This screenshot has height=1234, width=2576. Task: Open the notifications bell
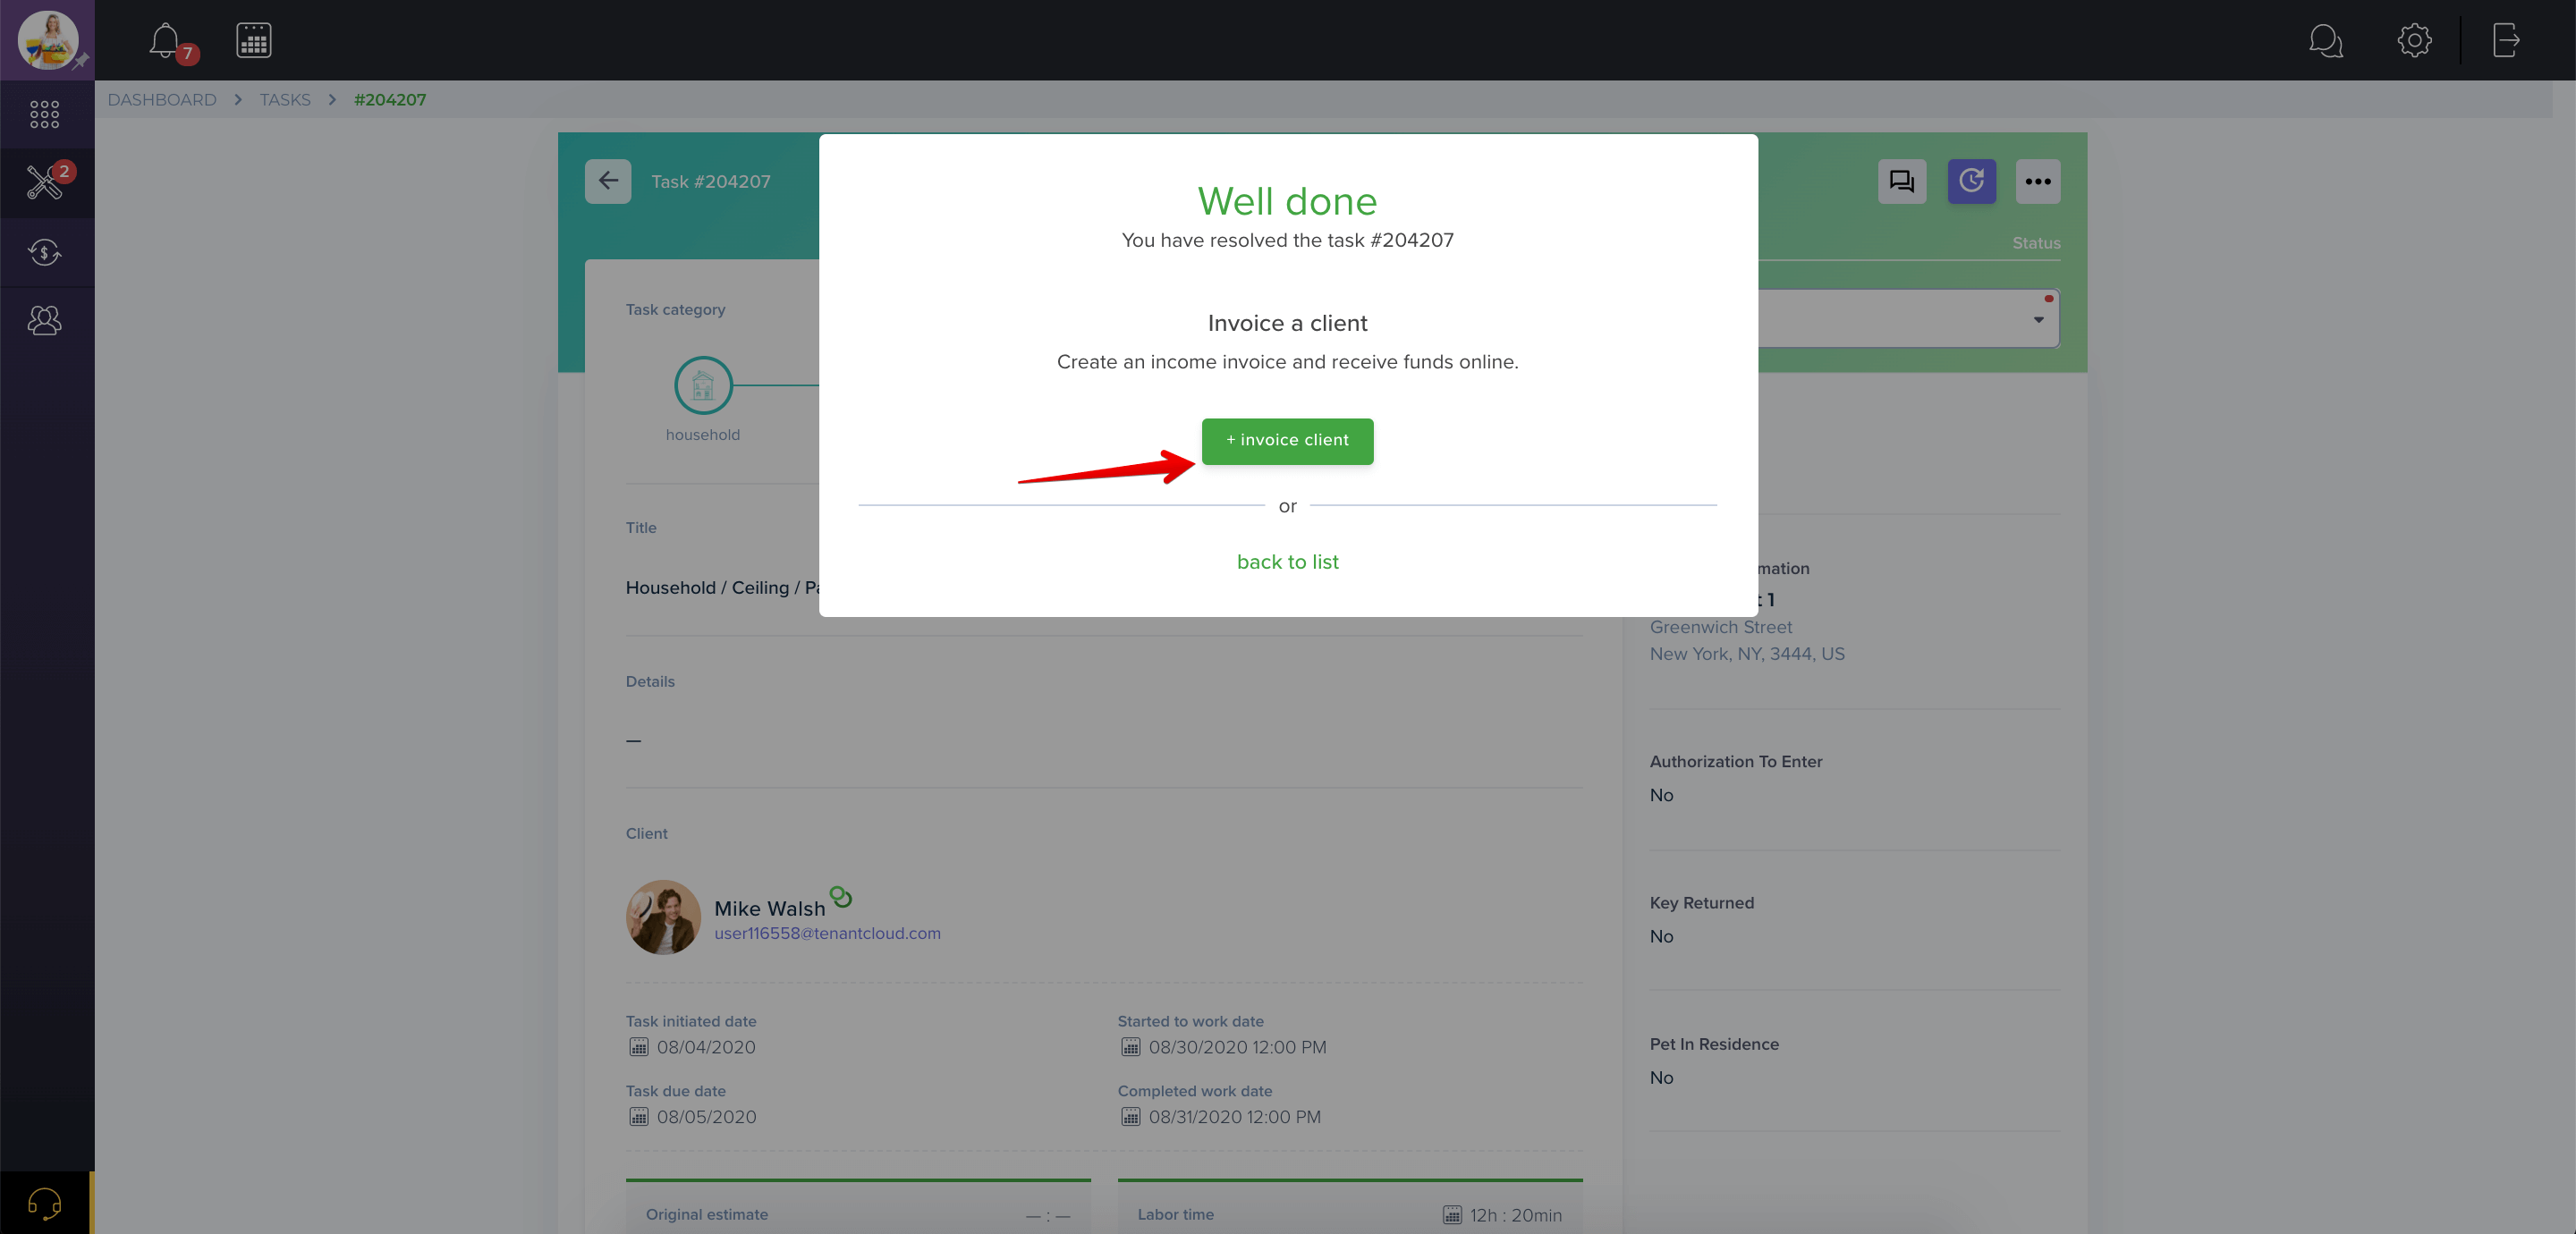165,40
